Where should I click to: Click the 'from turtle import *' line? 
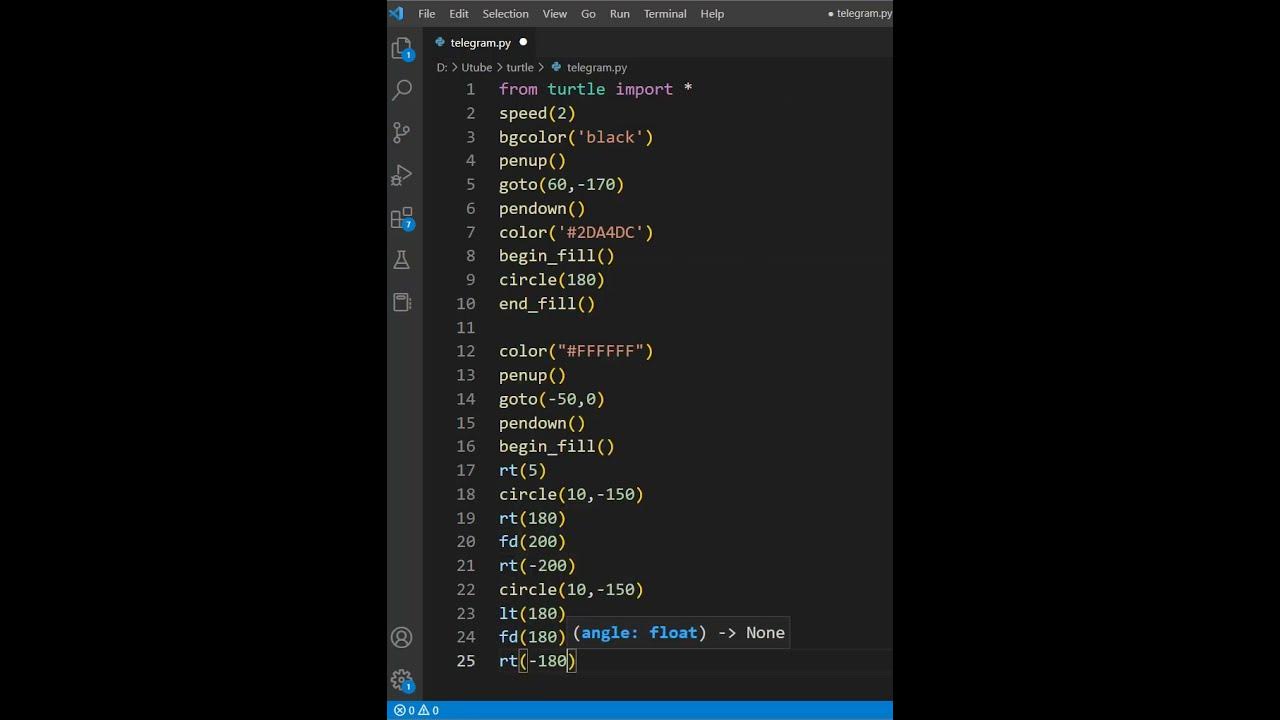point(596,89)
